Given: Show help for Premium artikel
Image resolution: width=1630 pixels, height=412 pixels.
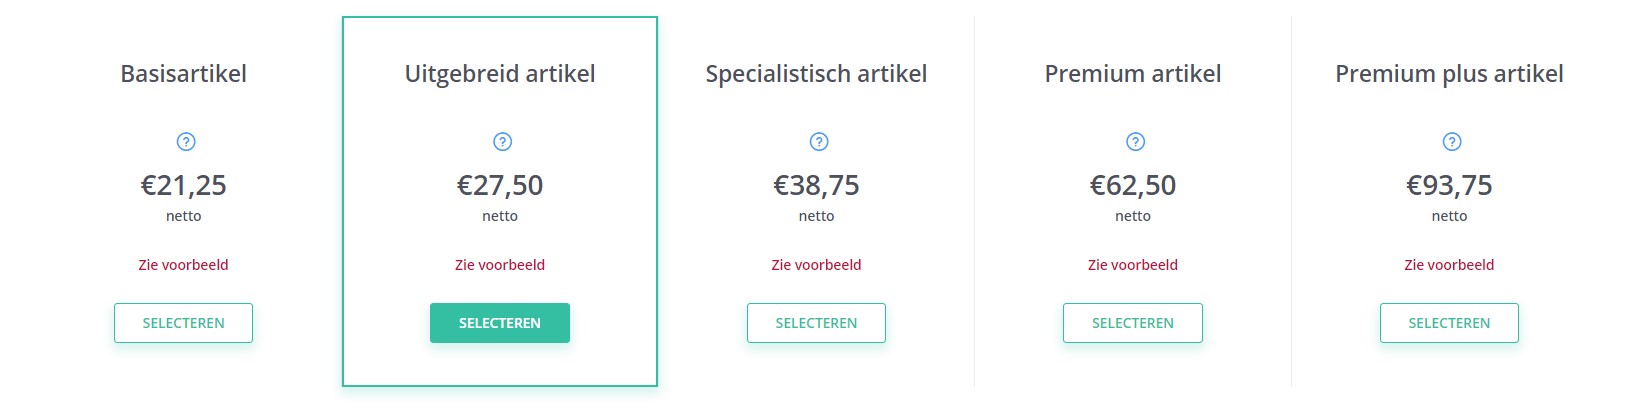Looking at the screenshot, I should point(1135,142).
